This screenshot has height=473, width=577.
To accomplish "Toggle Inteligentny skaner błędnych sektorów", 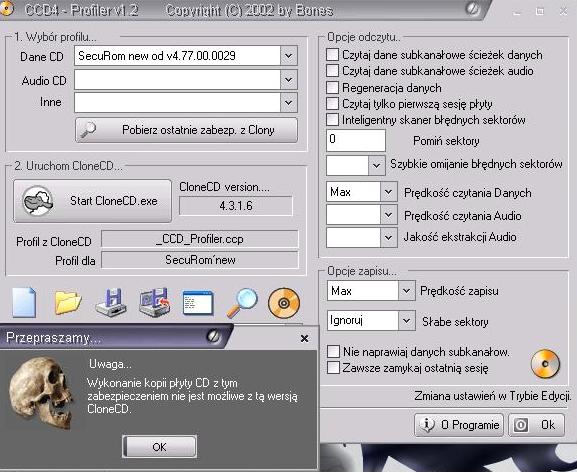I will coord(332,120).
